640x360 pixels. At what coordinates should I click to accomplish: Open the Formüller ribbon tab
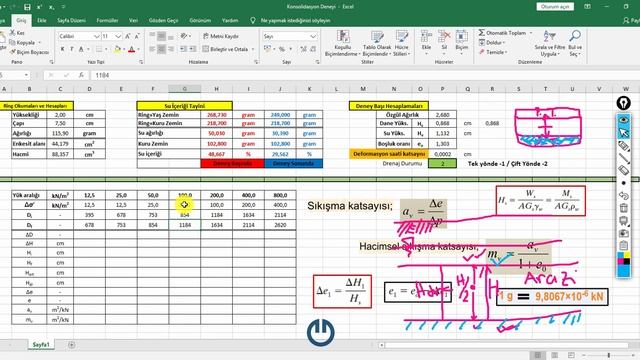click(x=107, y=20)
